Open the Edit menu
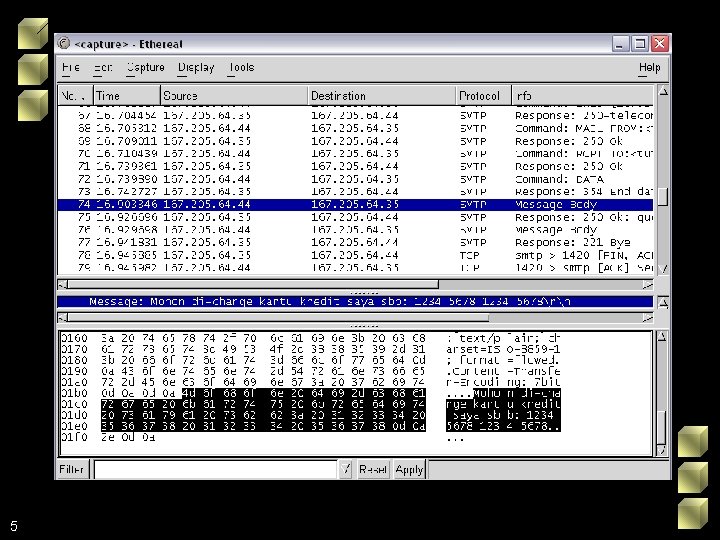Viewport: 720px width, 540px height. tap(103, 68)
